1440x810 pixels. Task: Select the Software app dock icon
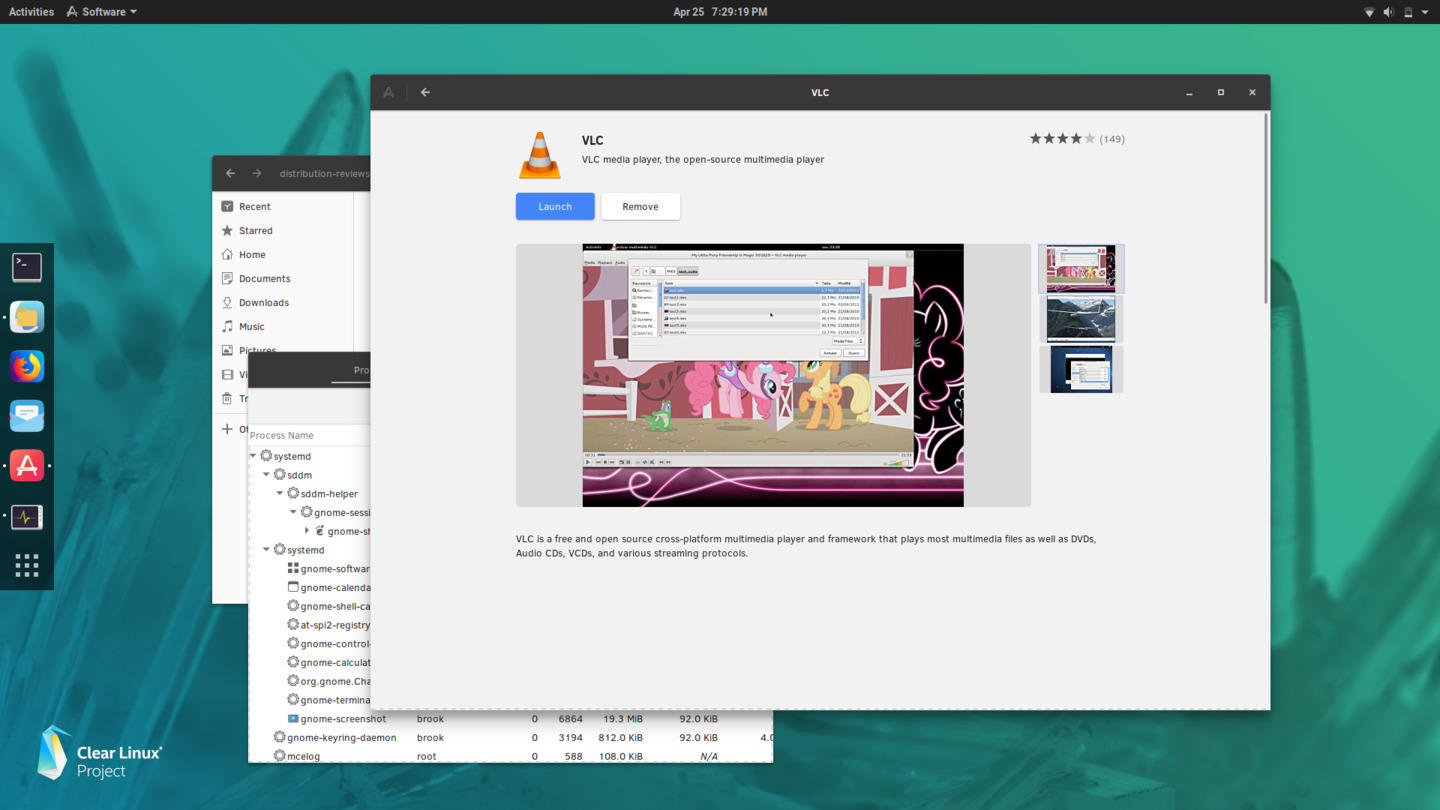pos(27,466)
